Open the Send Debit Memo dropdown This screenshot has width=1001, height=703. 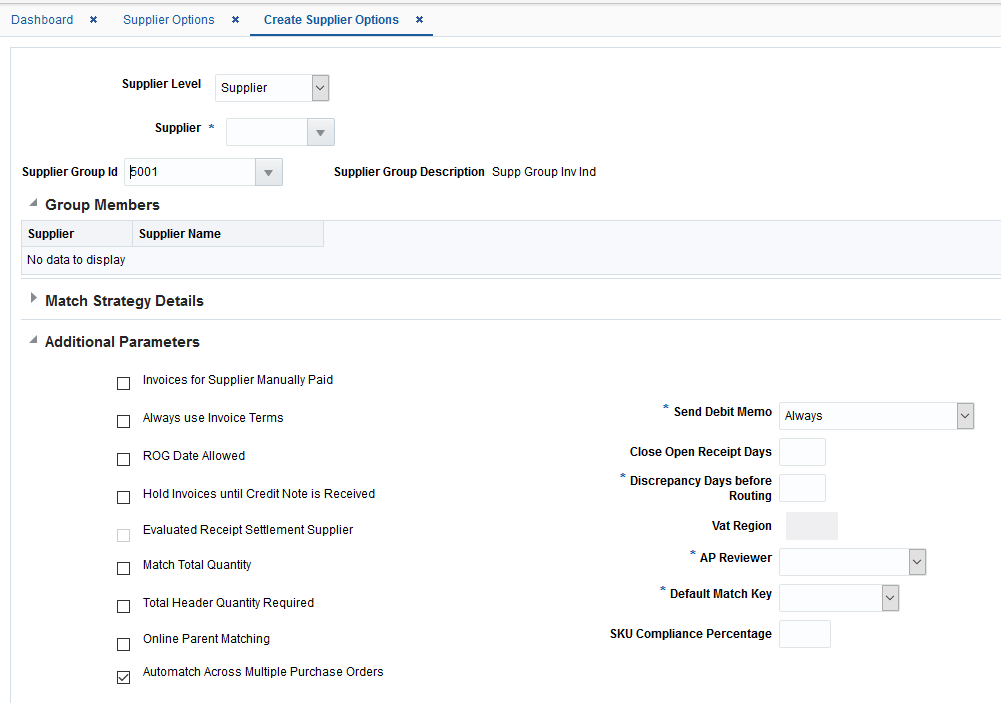[x=965, y=415]
